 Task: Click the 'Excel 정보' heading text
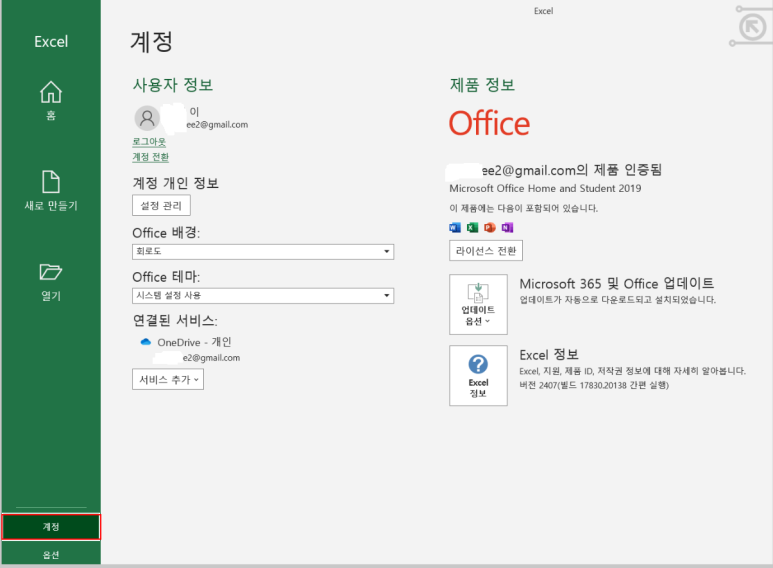(x=549, y=355)
